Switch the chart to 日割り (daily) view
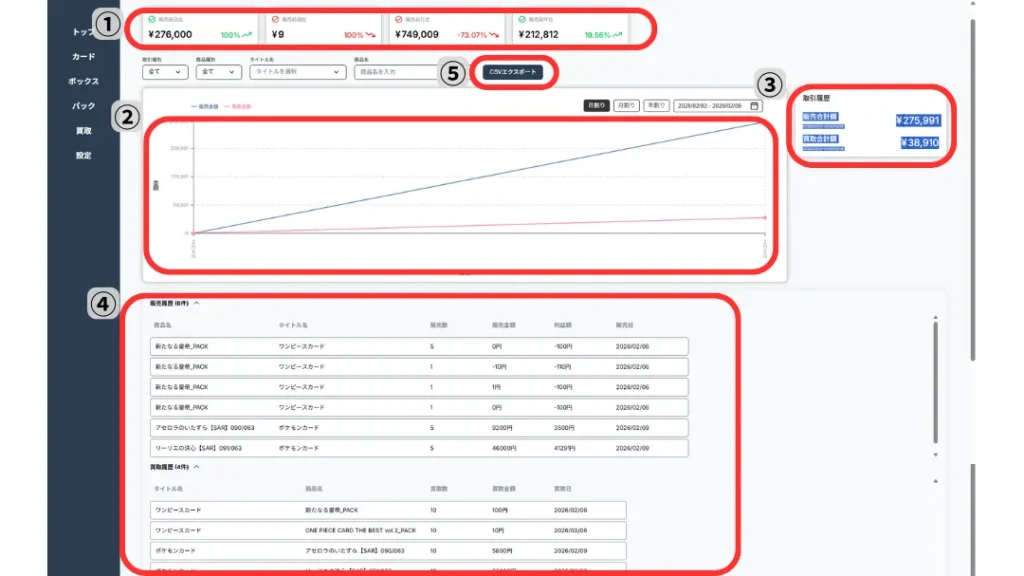The image size is (1024, 576). click(596, 106)
